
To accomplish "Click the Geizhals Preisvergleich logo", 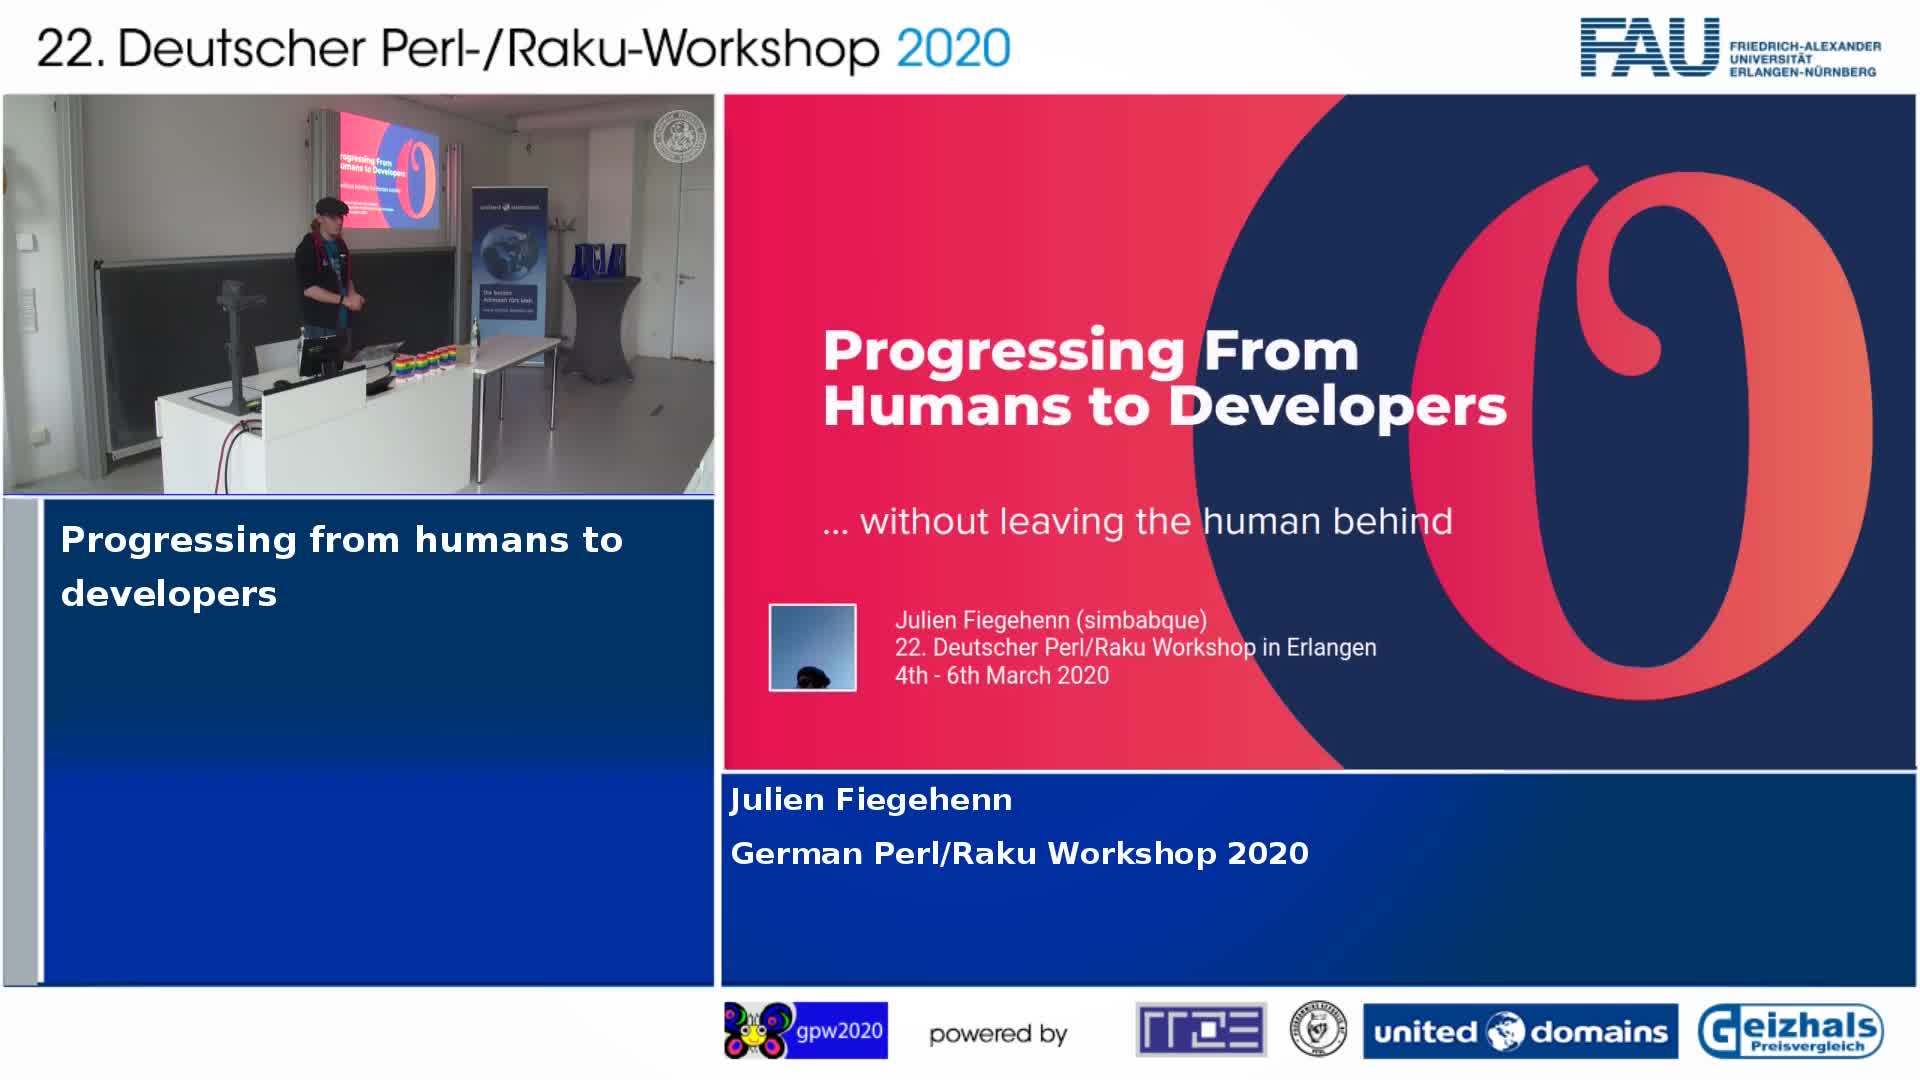I will pyautogui.click(x=1790, y=1031).
